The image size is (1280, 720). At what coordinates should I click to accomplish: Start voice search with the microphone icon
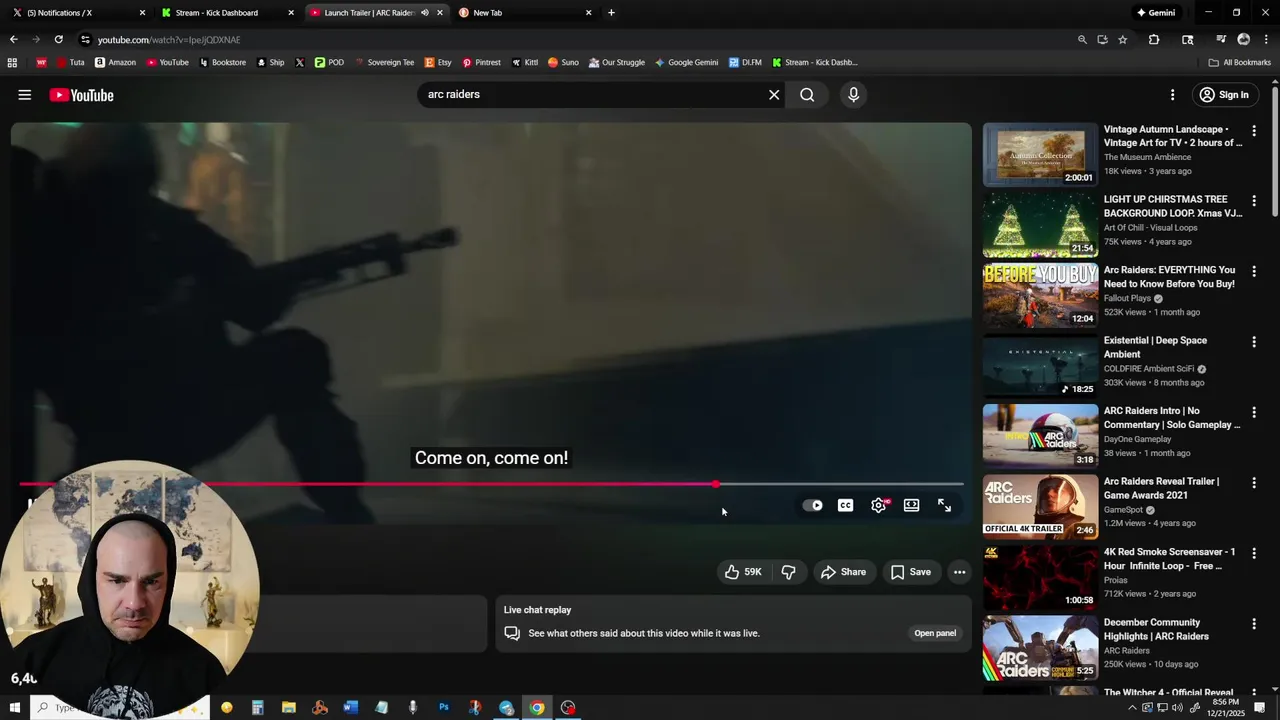pos(853,95)
